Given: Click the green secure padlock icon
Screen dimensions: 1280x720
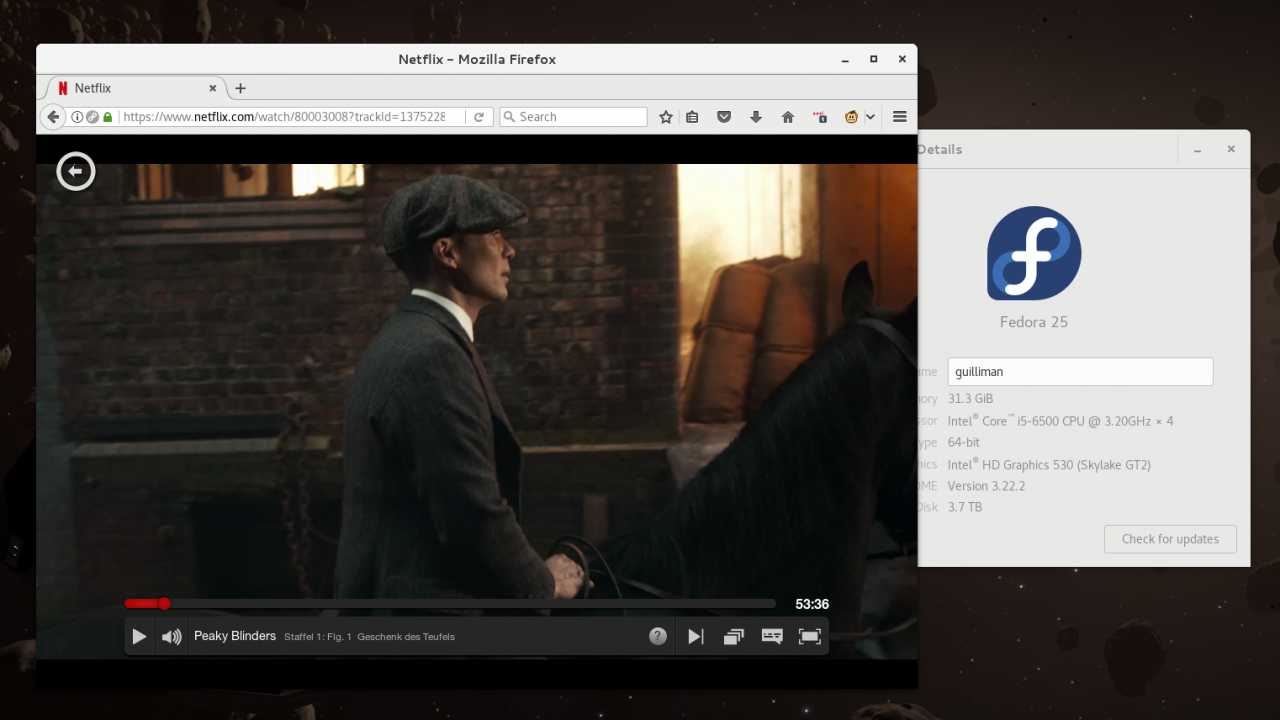Looking at the screenshot, I should 108,117.
